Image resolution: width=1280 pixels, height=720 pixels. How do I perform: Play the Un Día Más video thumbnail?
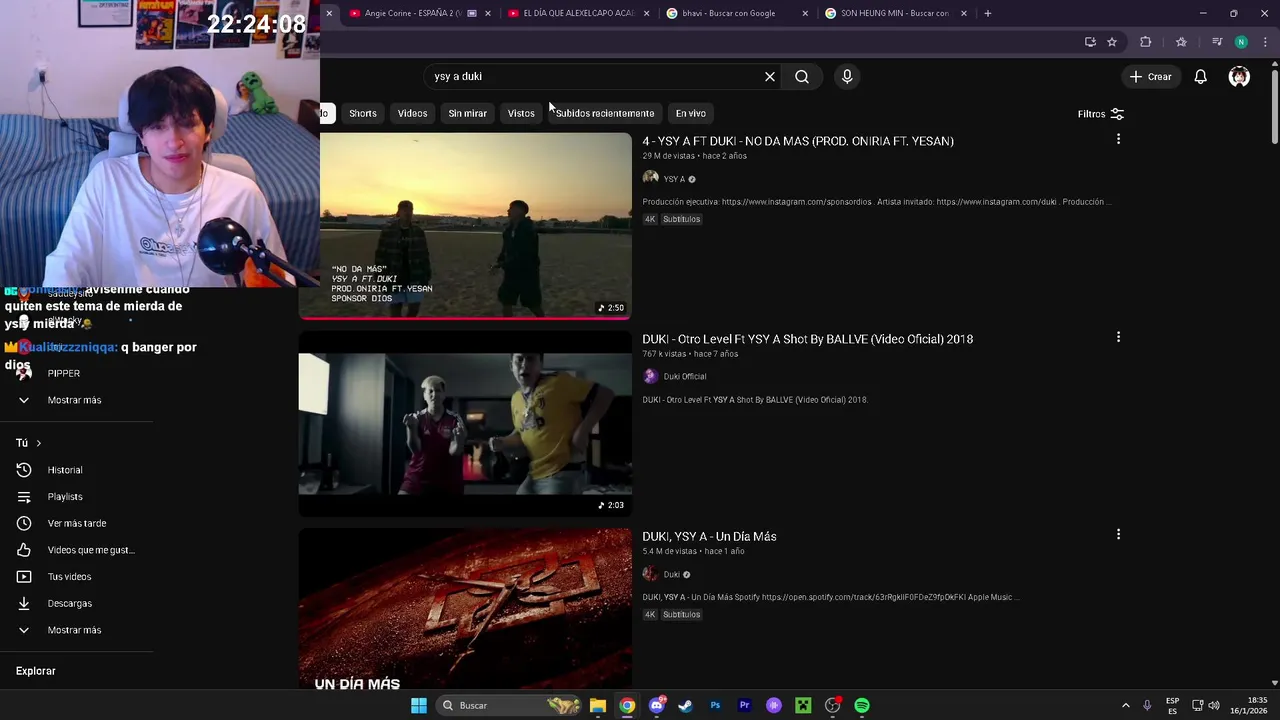[x=465, y=609]
